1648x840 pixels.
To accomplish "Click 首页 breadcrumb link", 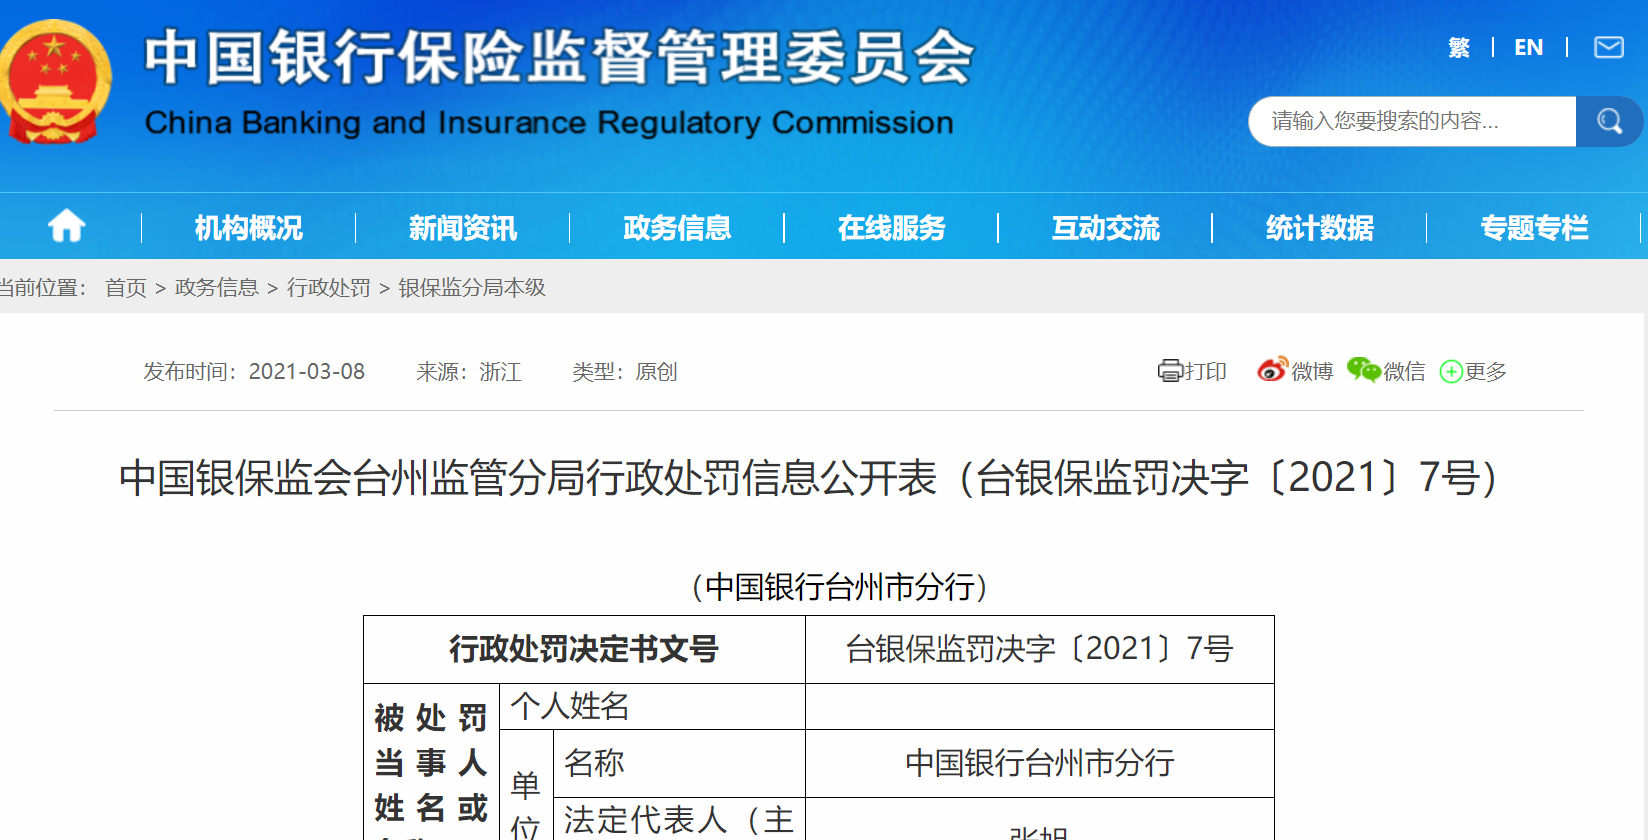I will [126, 288].
